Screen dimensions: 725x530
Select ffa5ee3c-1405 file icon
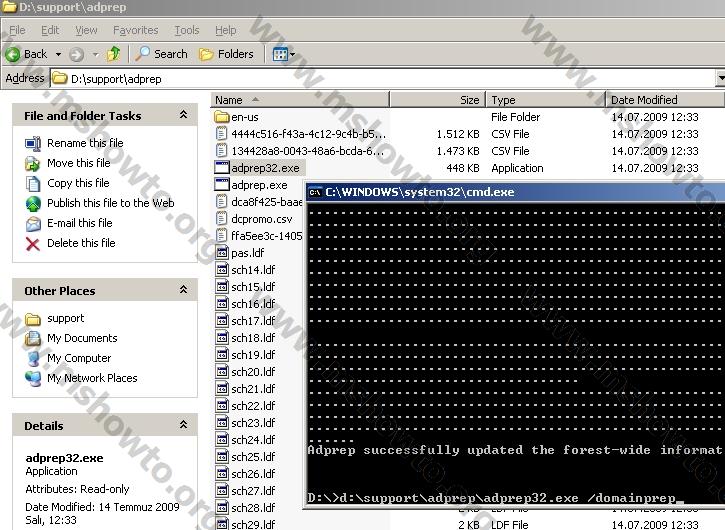[222, 236]
